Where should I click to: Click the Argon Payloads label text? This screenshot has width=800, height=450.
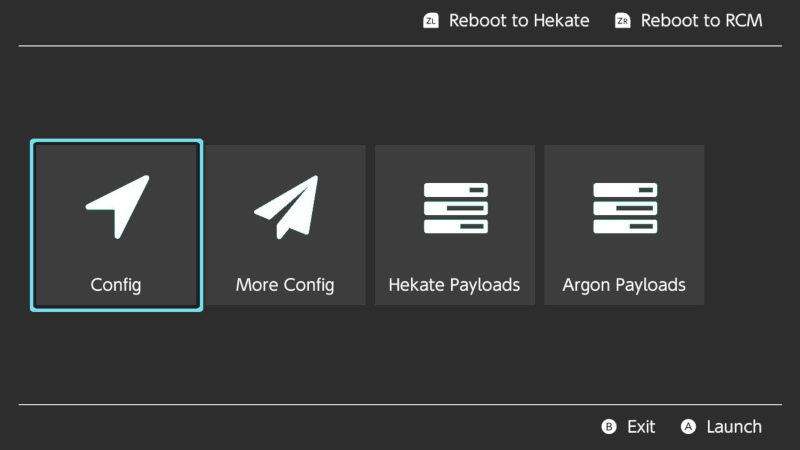624,285
